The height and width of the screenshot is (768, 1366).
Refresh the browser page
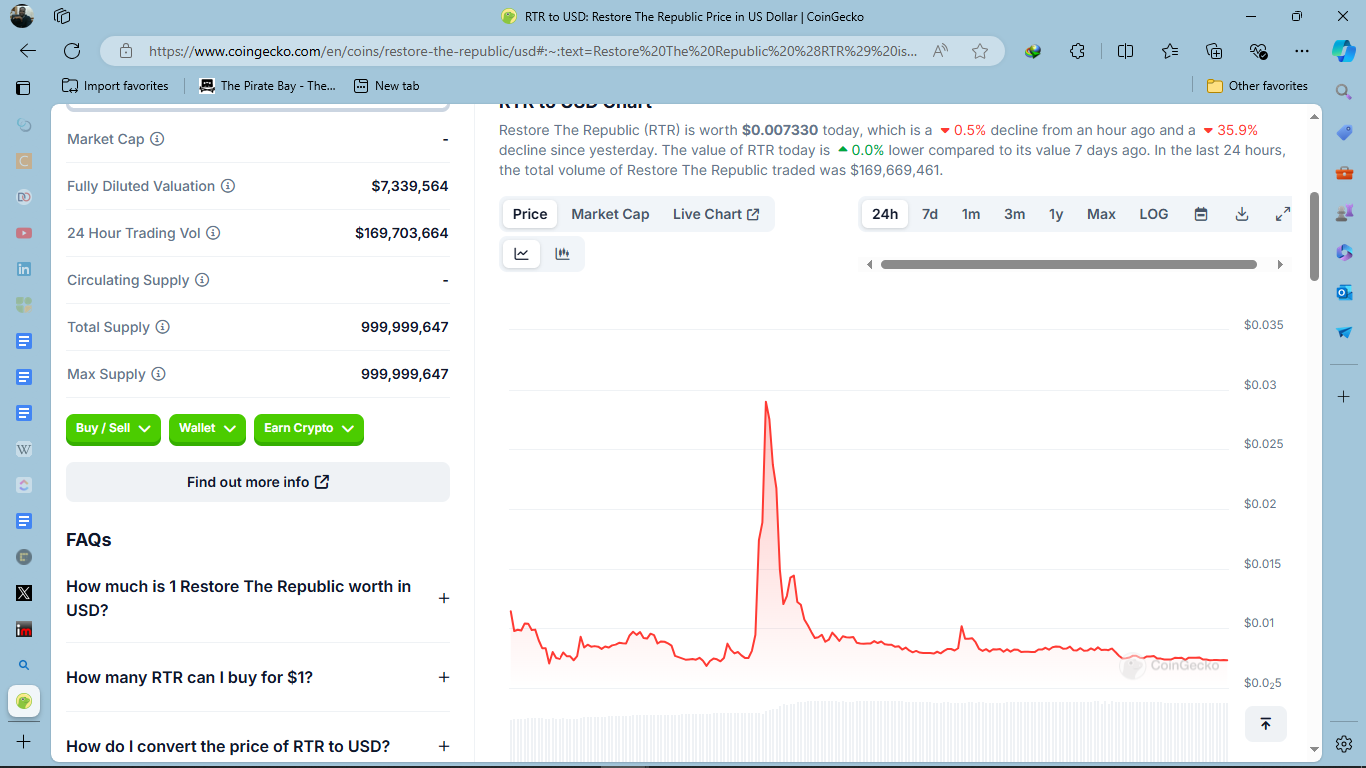pos(72,51)
